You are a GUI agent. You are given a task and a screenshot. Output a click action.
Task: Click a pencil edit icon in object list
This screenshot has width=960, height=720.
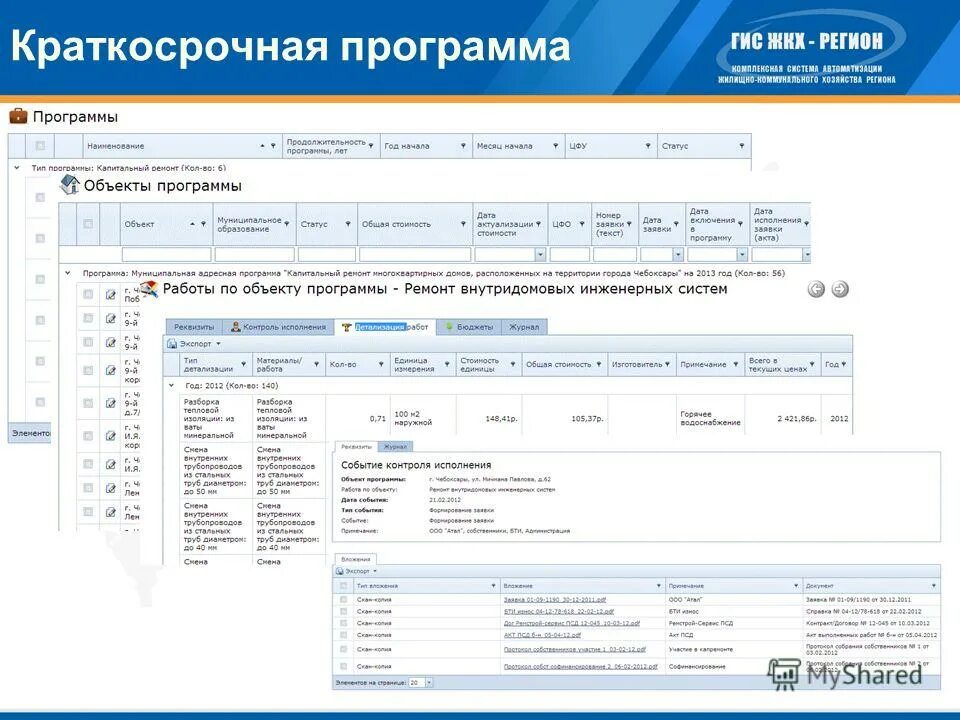[111, 294]
